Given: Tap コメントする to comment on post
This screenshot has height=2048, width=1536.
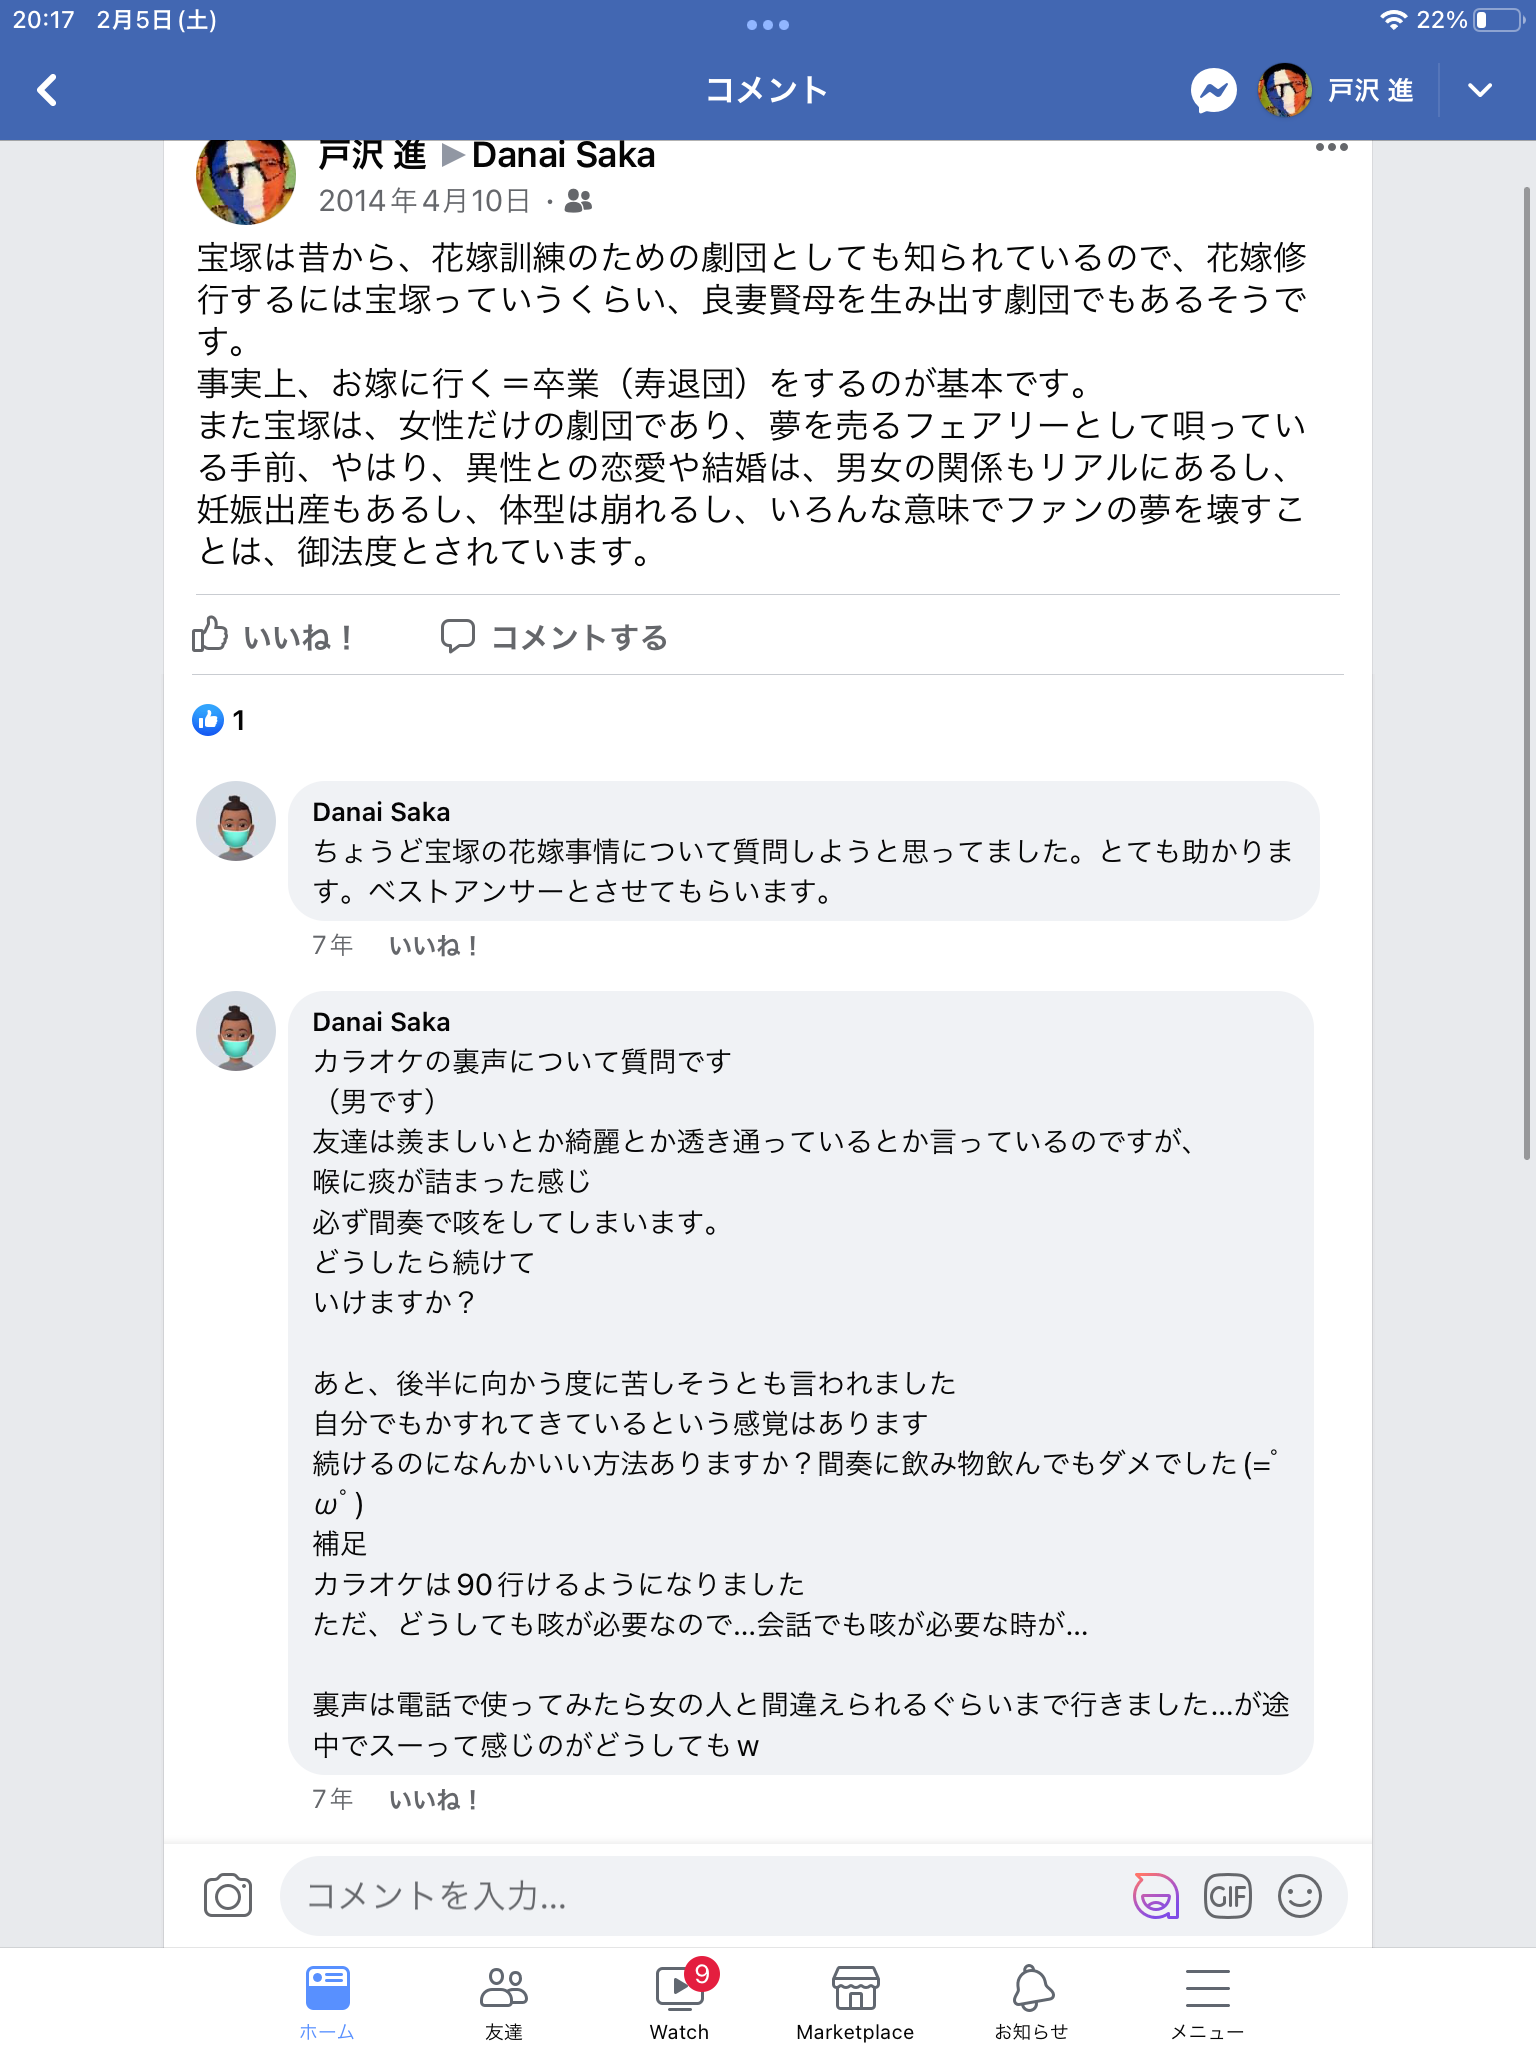Looking at the screenshot, I should point(555,636).
